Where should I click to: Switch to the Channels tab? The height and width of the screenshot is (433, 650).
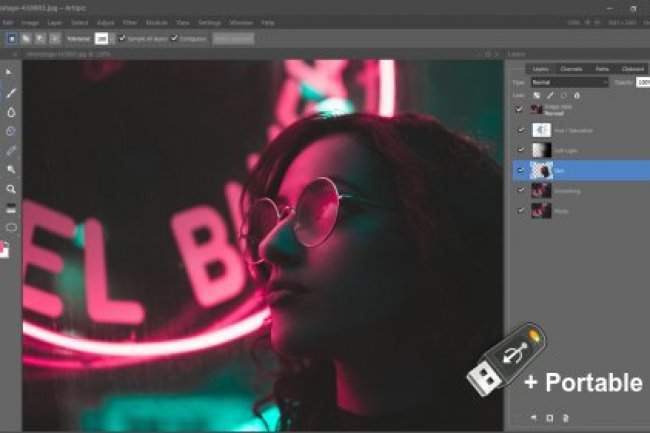pos(571,69)
